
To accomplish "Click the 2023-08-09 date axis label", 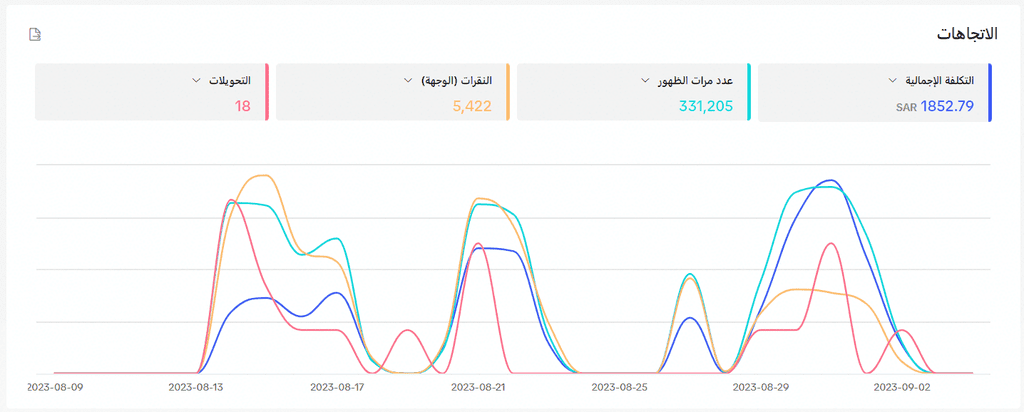I will (55, 387).
